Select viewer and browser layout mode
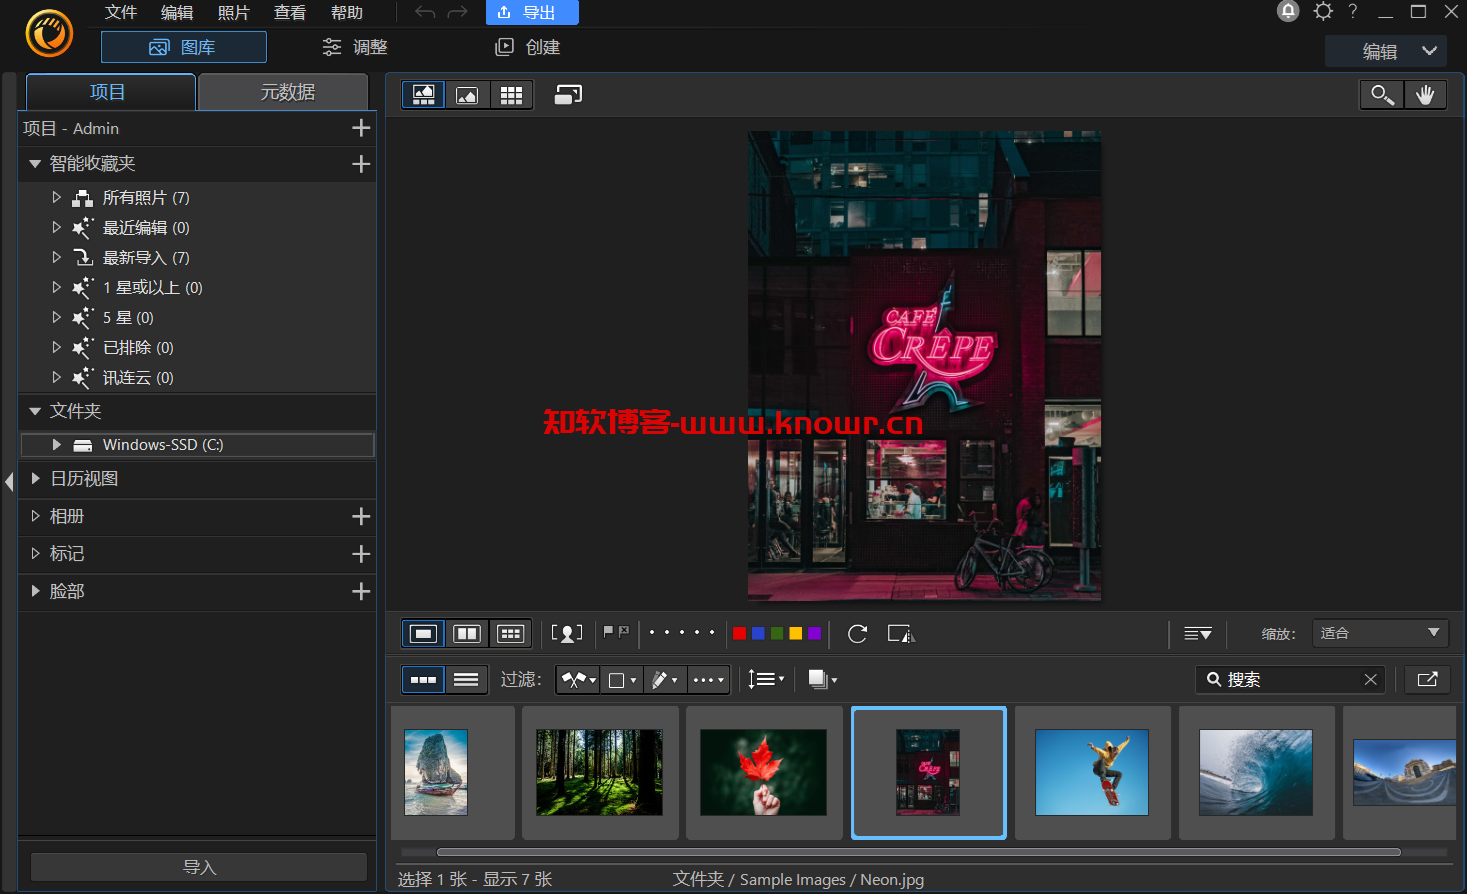 pos(424,95)
